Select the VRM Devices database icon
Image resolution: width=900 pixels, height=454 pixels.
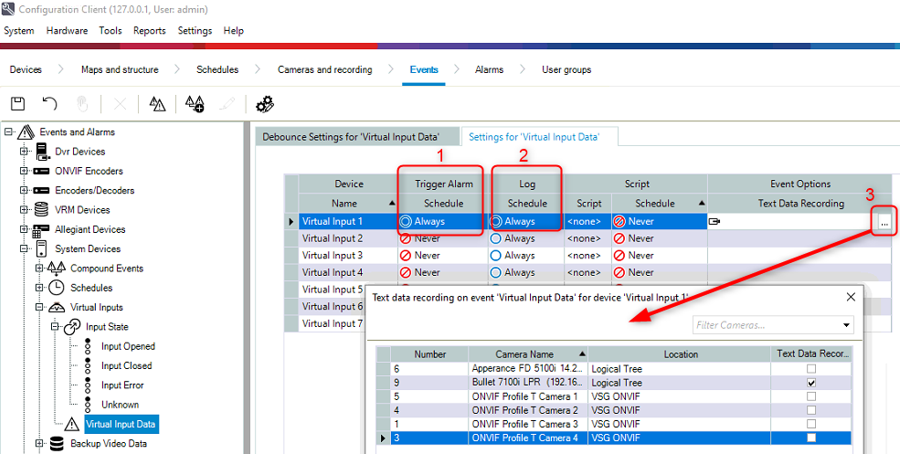43,210
